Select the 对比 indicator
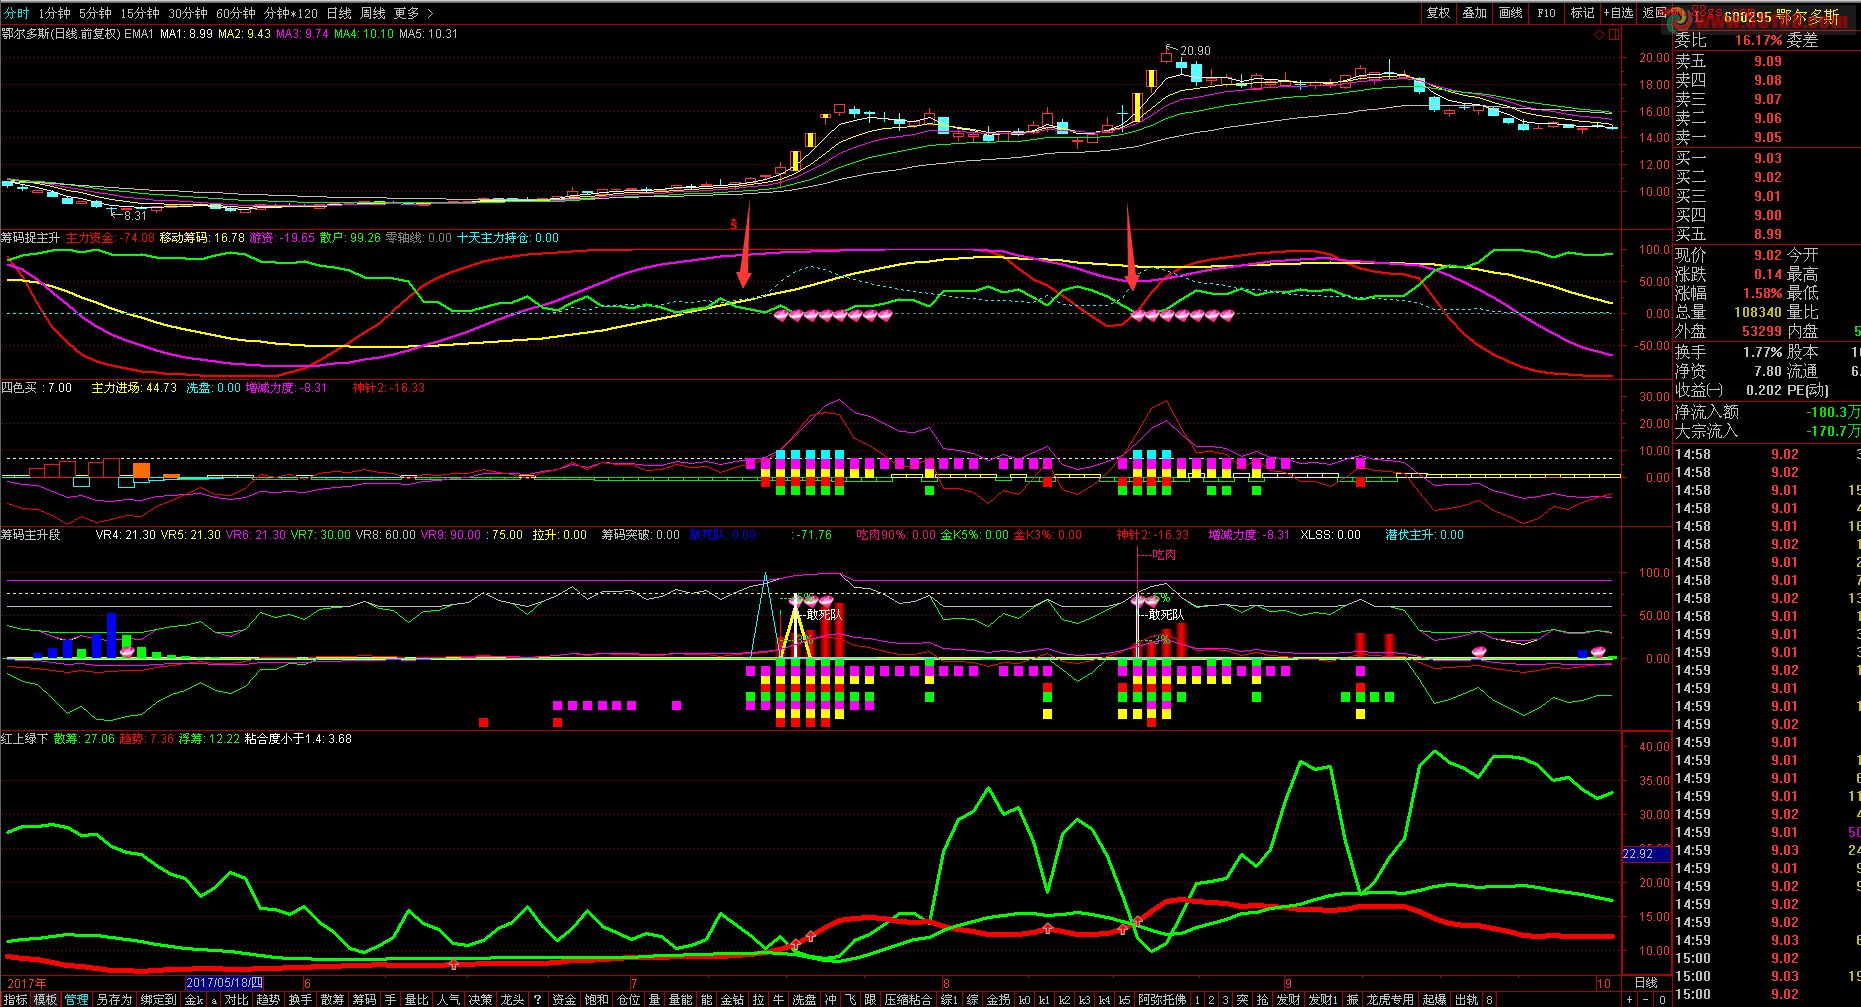This screenshot has height=1007, width=1861. coord(236,999)
